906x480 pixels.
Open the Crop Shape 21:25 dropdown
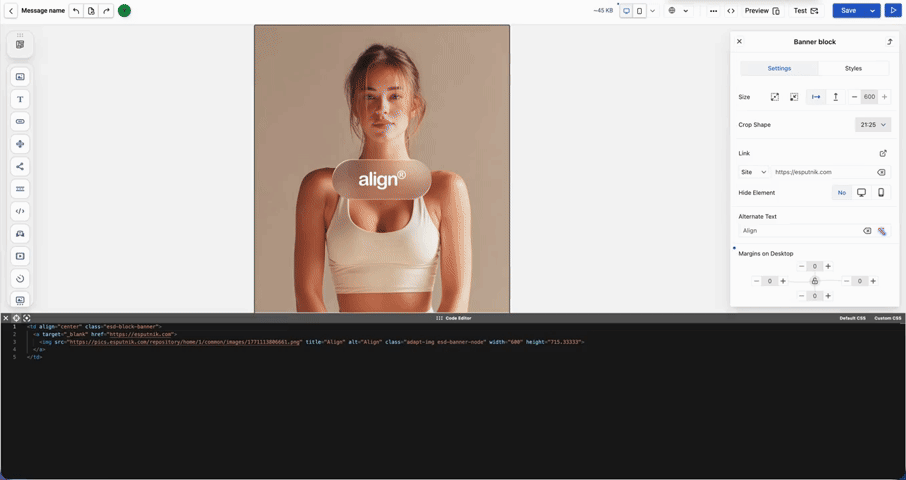(x=872, y=125)
